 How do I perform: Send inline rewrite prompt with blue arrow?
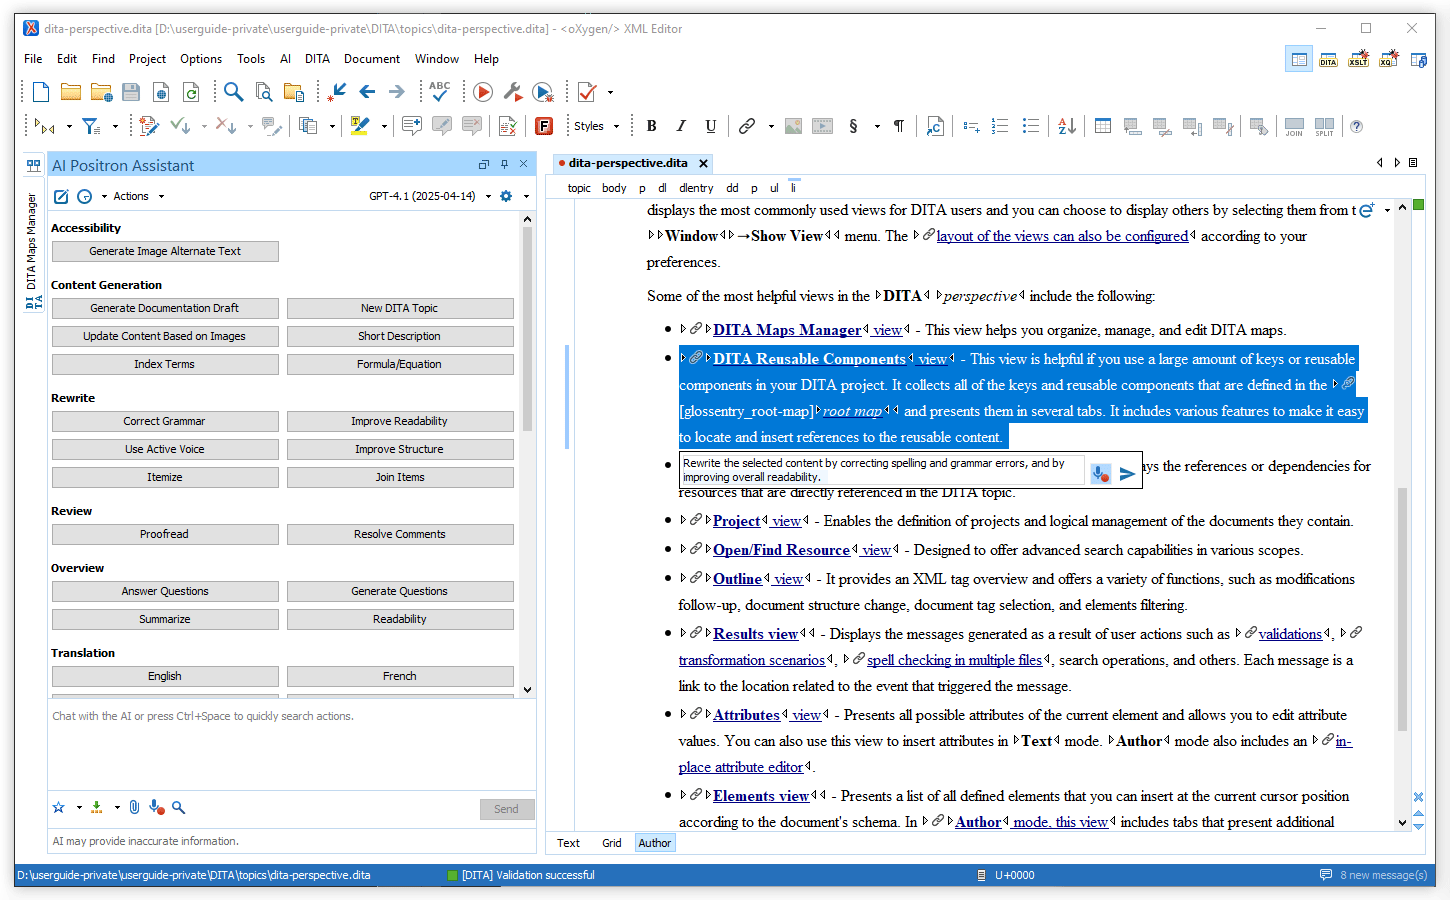1127,474
